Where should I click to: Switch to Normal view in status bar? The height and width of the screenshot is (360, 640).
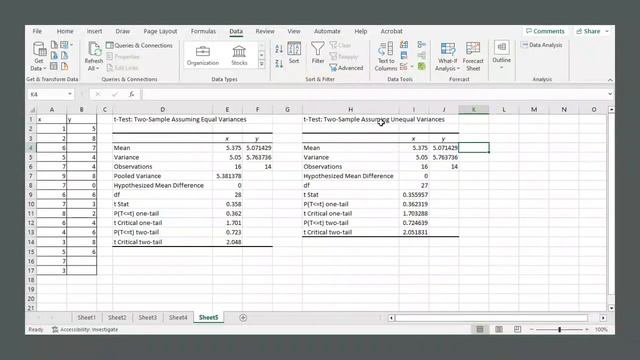[480, 329]
